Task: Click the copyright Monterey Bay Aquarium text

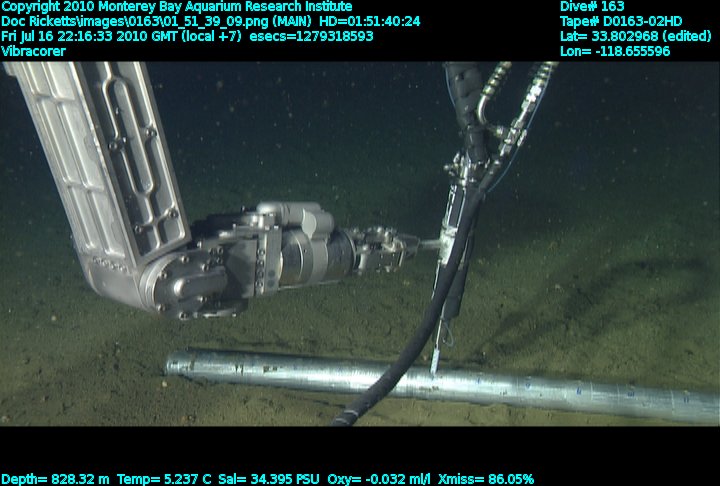Action: point(177,7)
